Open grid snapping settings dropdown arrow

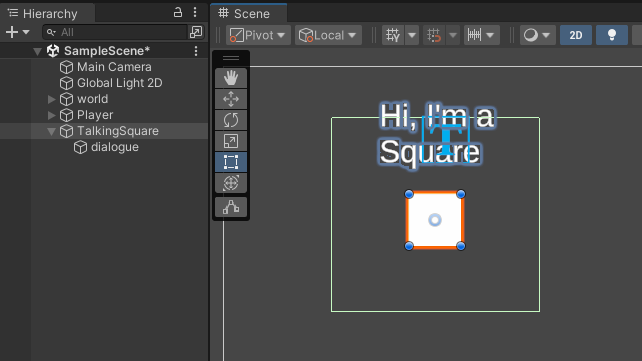[x=453, y=35]
